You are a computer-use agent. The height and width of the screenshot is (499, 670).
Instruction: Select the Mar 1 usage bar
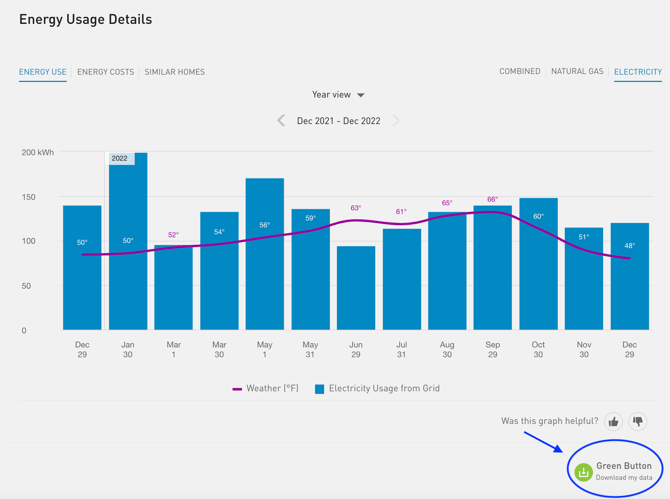click(x=173, y=288)
